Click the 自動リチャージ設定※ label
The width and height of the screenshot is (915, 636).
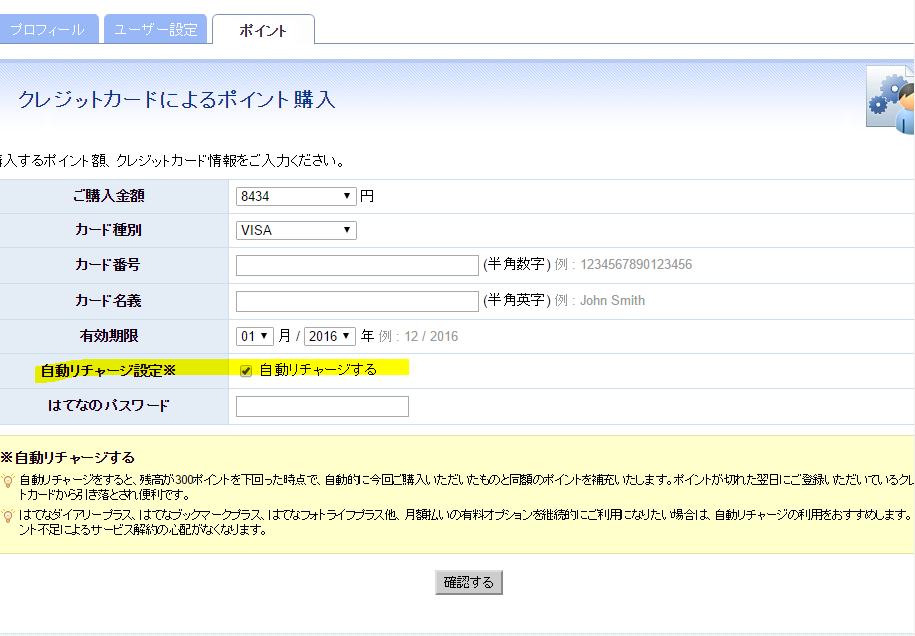point(108,371)
